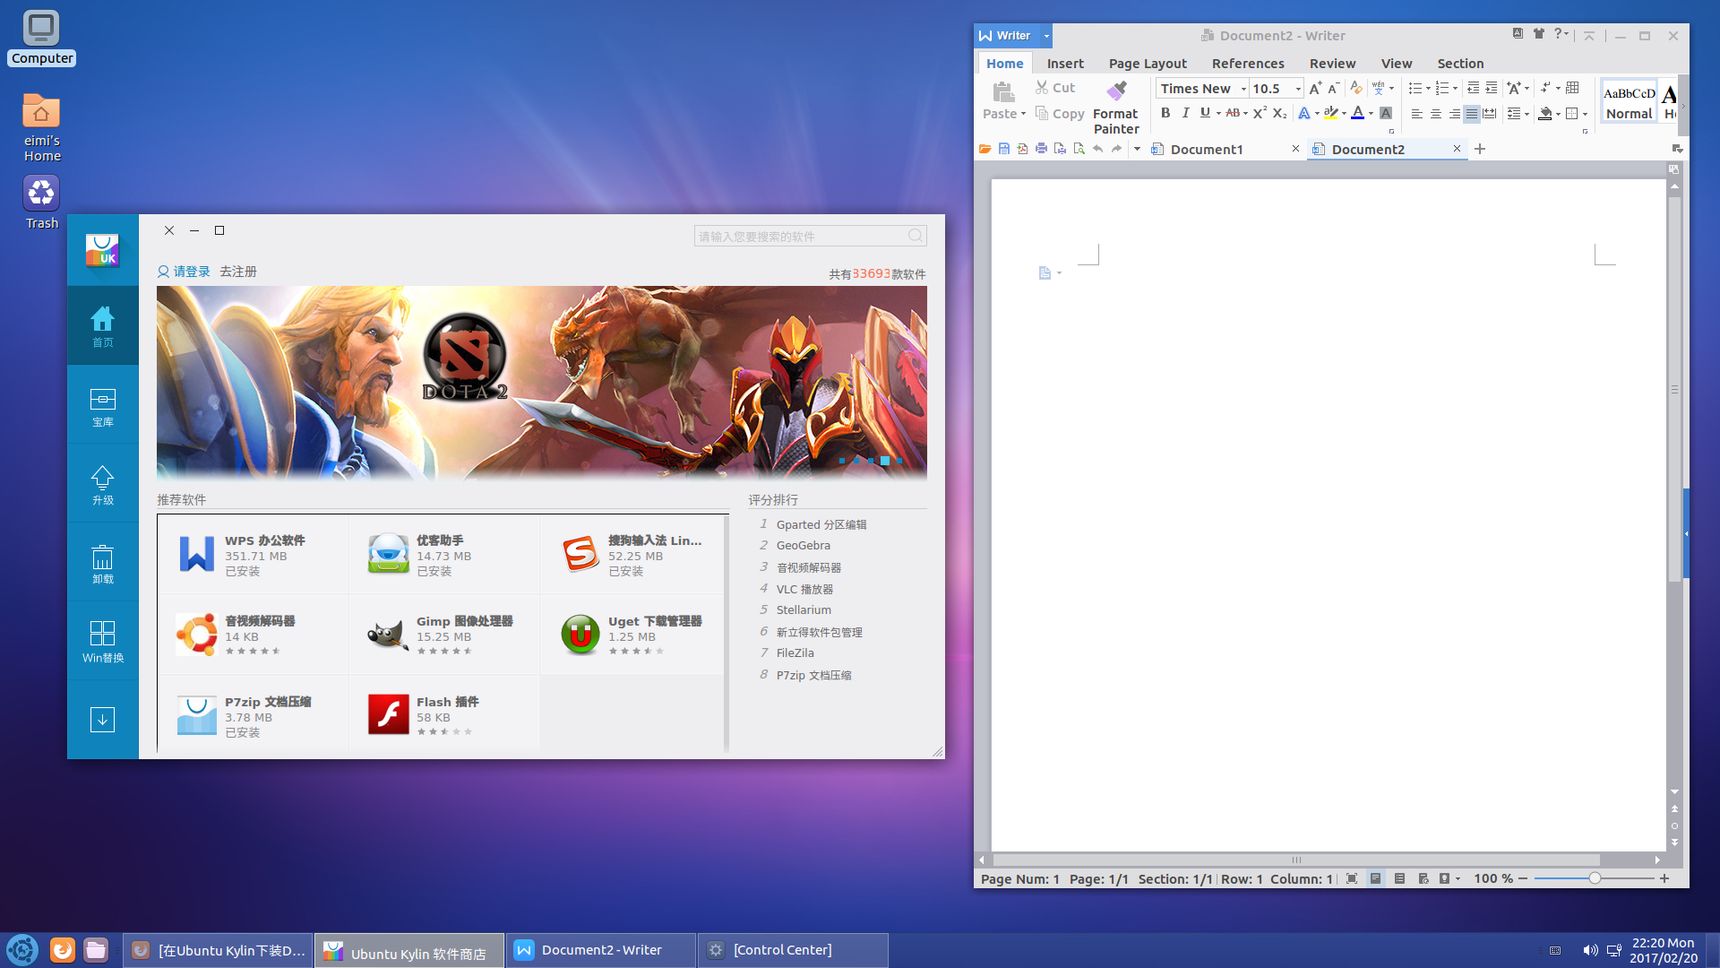Viewport: 1720px width, 968px height.
Task: Open the 首页 home page in software center sidebar
Action: pos(102,326)
